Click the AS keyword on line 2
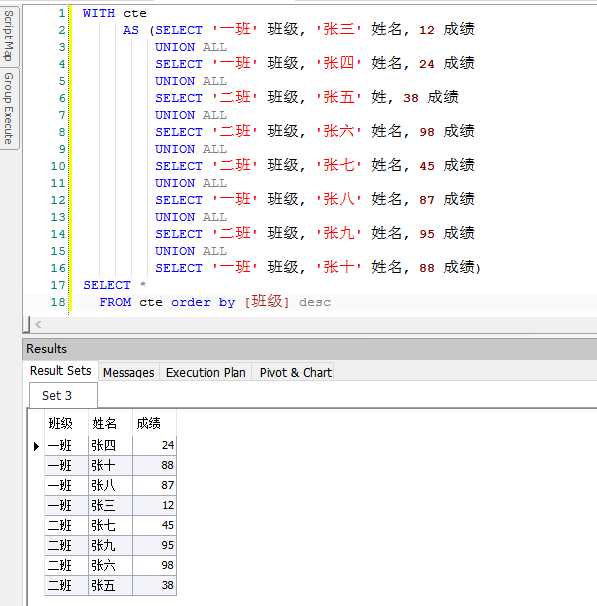Screen dimensions: 597x606 131,30
